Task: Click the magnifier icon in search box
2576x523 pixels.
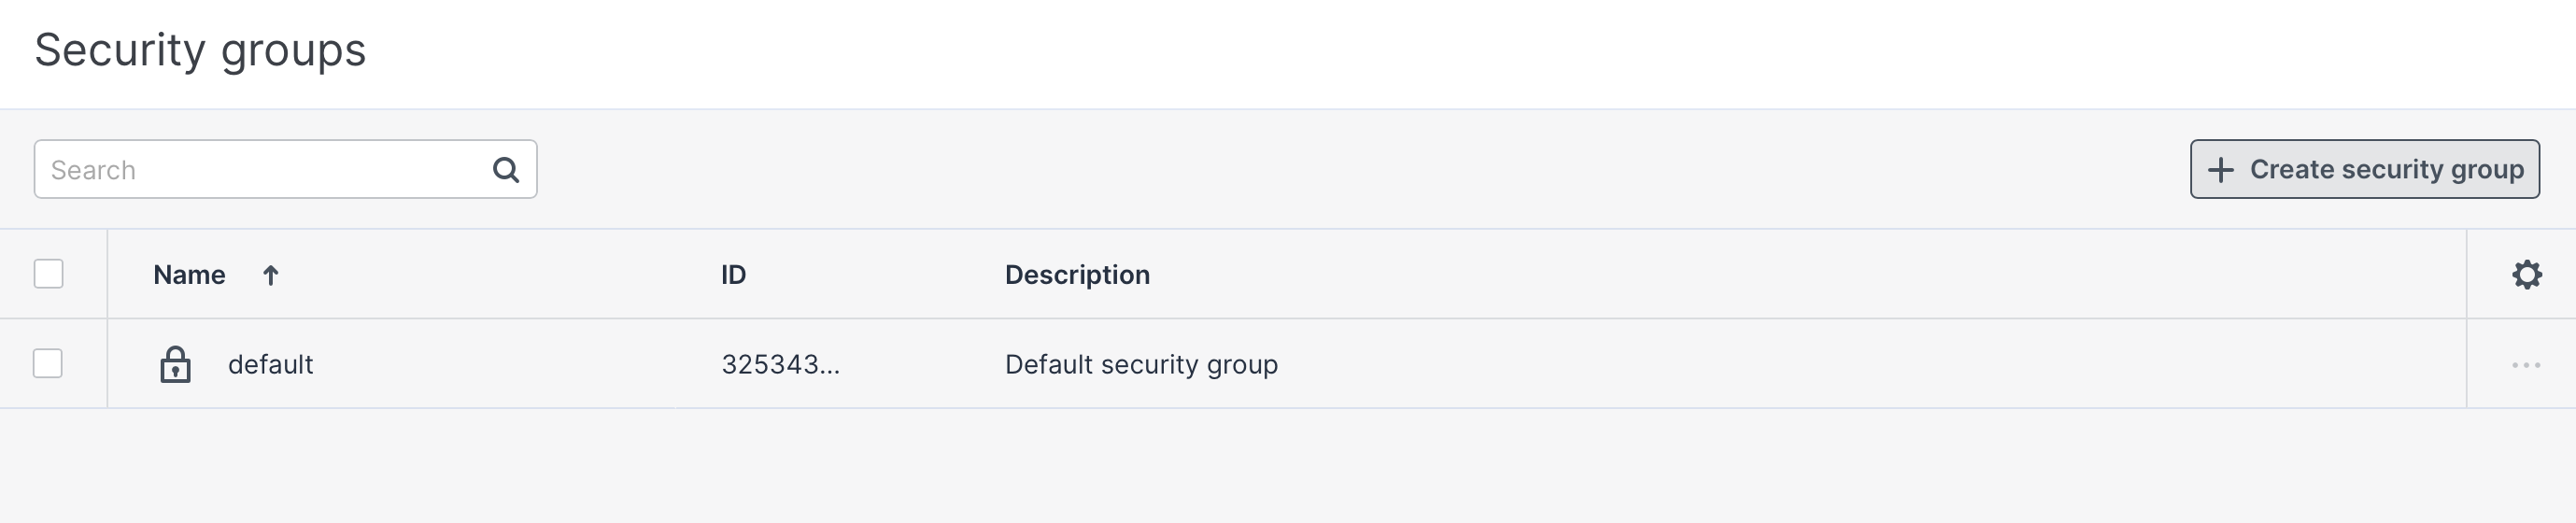Action: [x=506, y=170]
